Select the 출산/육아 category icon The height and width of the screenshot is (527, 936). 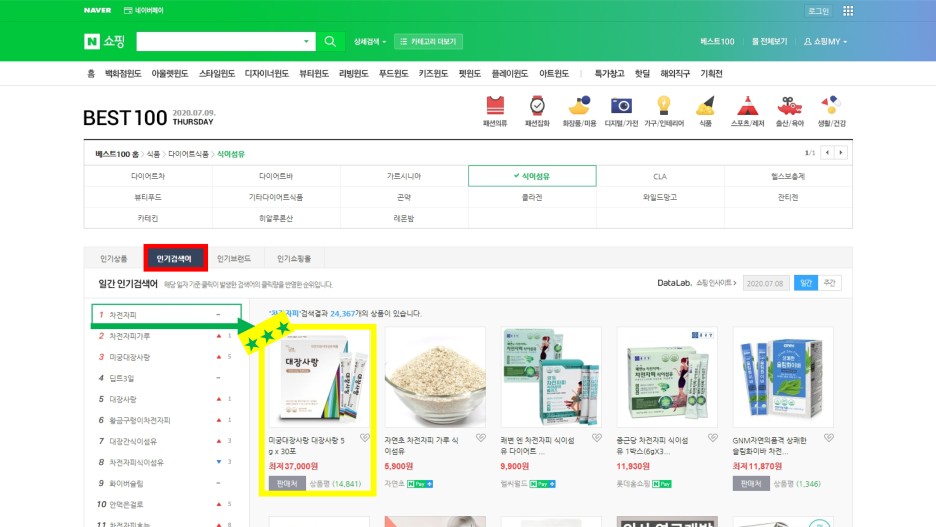pyautogui.click(x=789, y=106)
